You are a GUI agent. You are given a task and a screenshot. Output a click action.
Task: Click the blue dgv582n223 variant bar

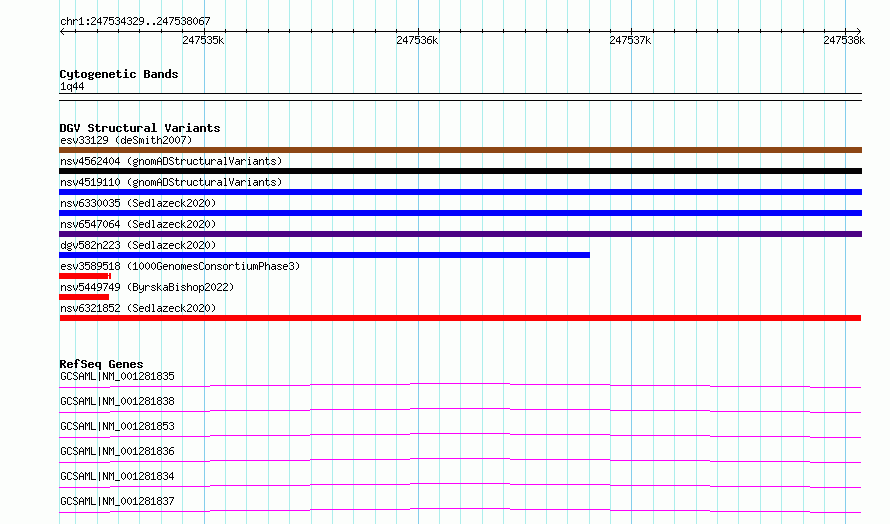tap(324, 255)
